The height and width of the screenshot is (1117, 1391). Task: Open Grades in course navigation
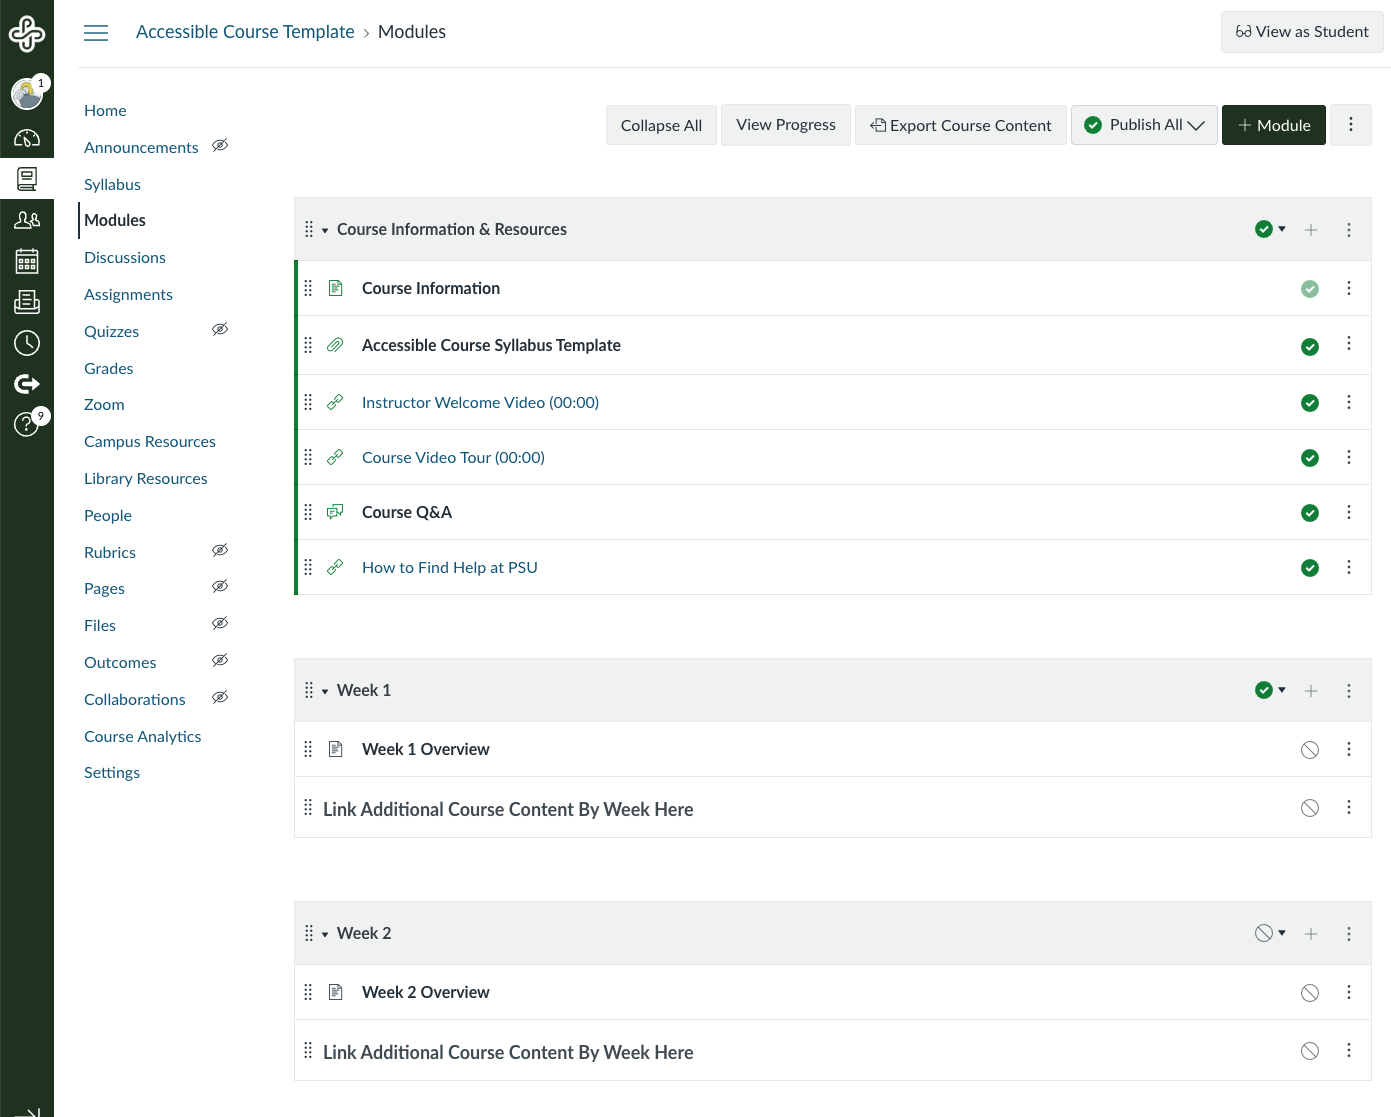pos(108,369)
